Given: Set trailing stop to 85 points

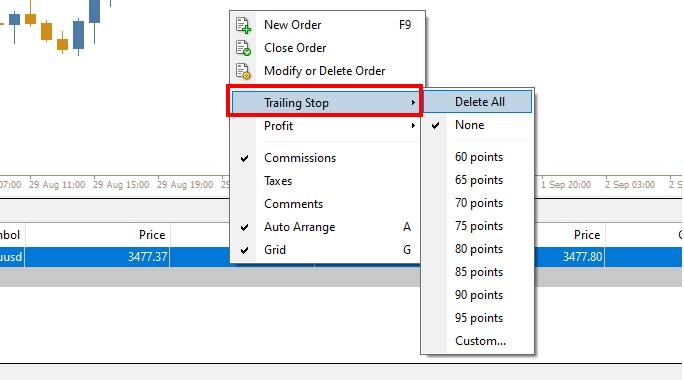Looking at the screenshot, I should click(x=478, y=272).
